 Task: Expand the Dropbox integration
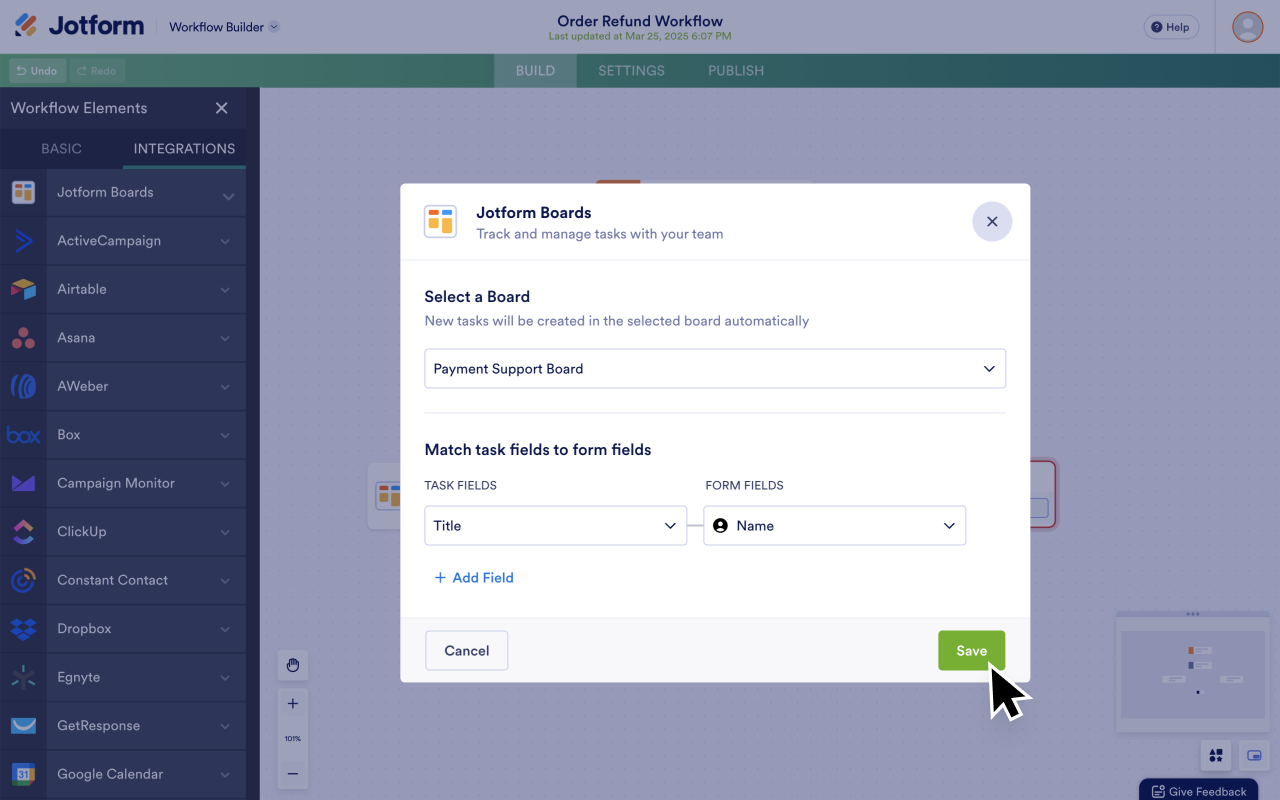tap(225, 629)
